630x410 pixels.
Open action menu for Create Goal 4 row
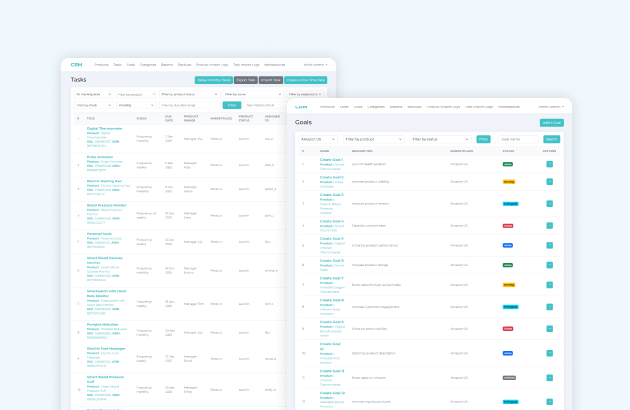pyautogui.click(x=549, y=226)
